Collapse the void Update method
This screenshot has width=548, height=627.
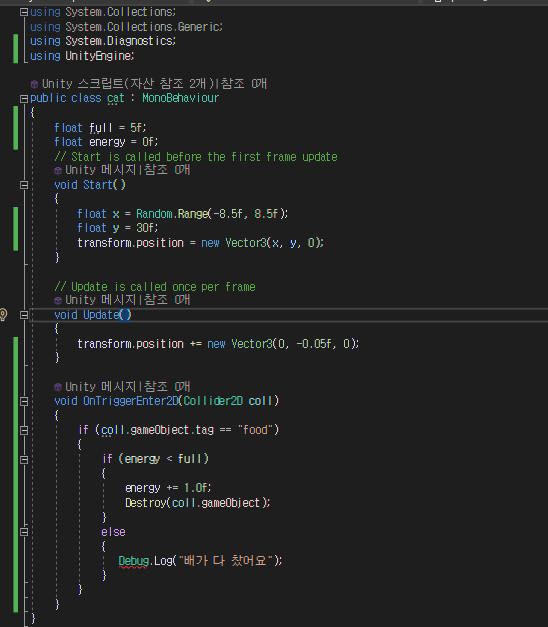(24, 315)
